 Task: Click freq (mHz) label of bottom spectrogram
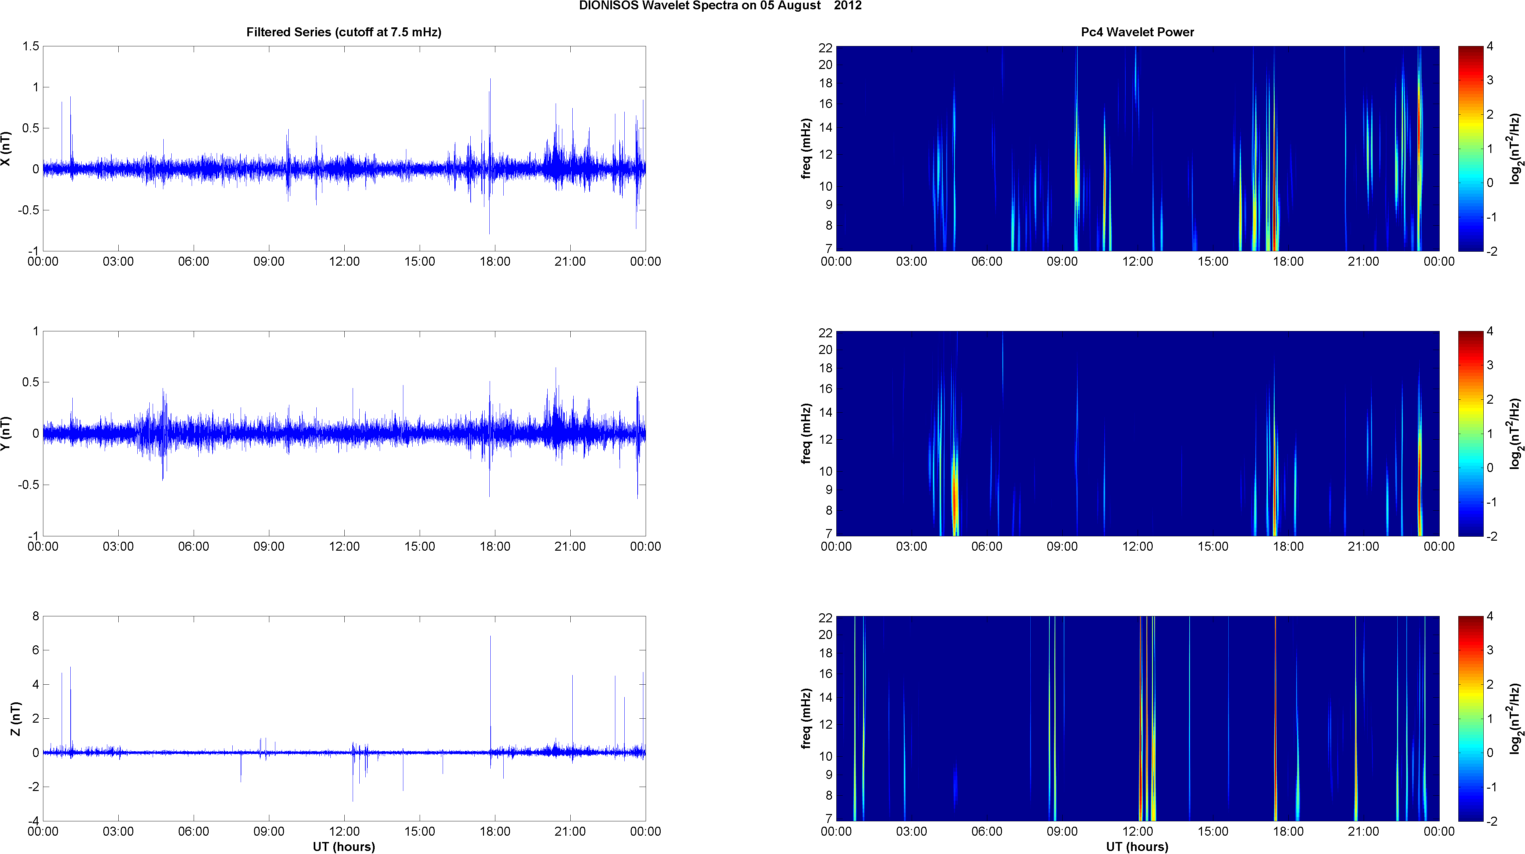pyautogui.click(x=806, y=719)
